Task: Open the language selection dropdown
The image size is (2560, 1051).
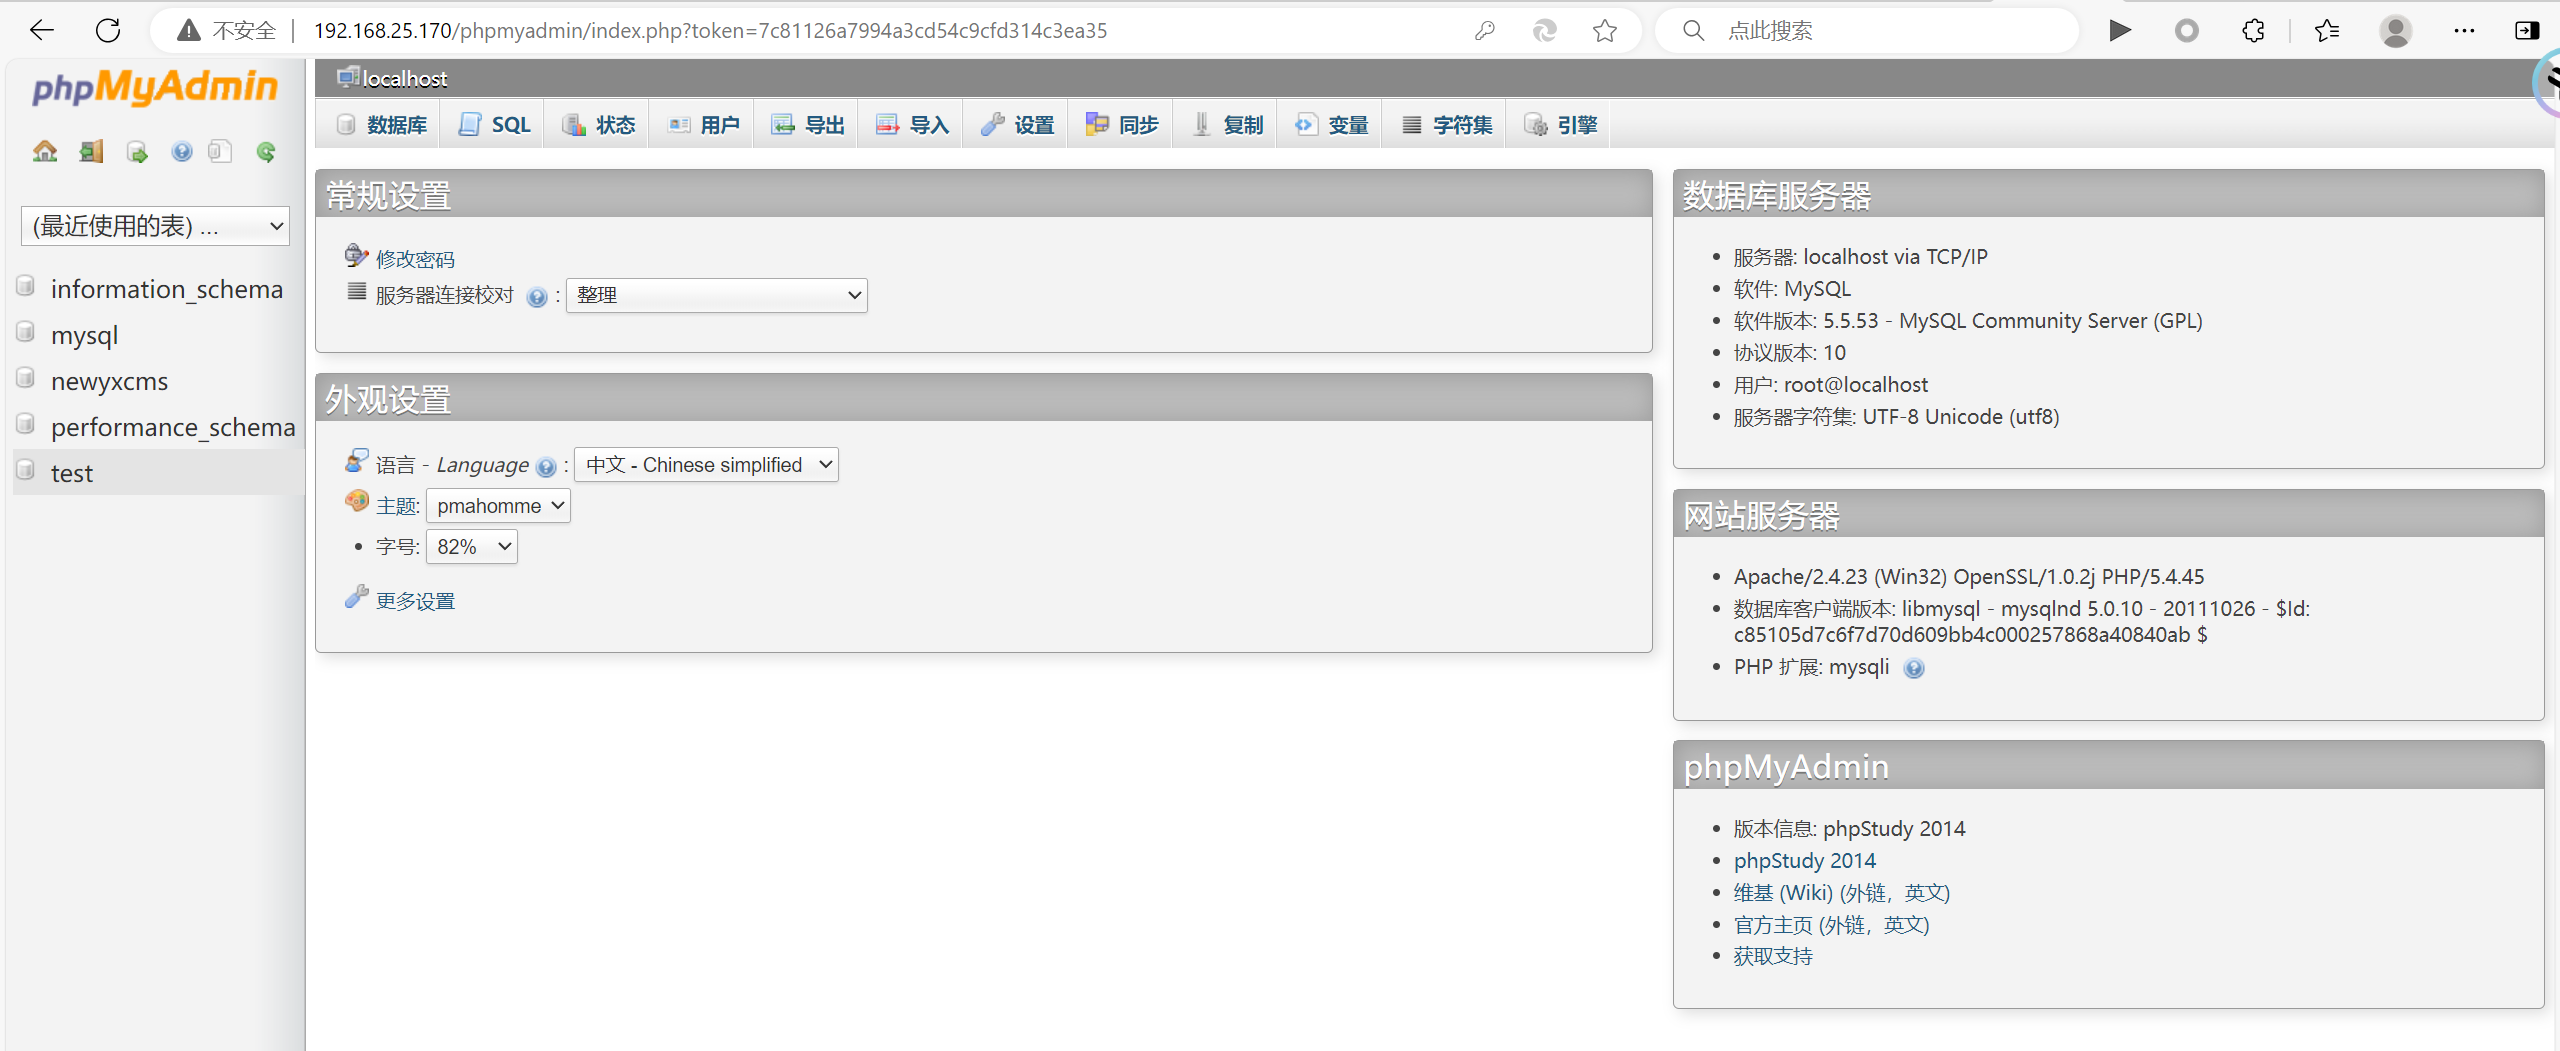Action: (x=706, y=465)
